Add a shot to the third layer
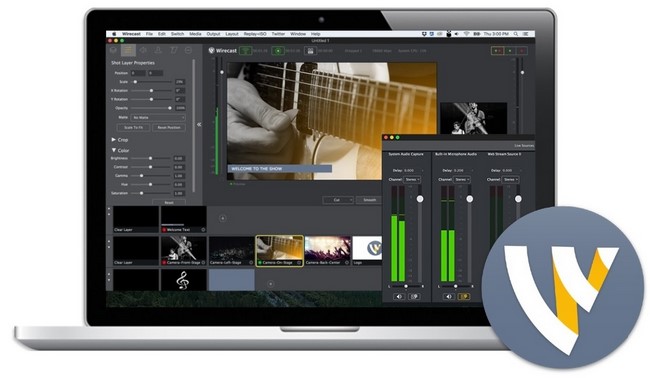This screenshot has width=650, height=378. pos(270,284)
